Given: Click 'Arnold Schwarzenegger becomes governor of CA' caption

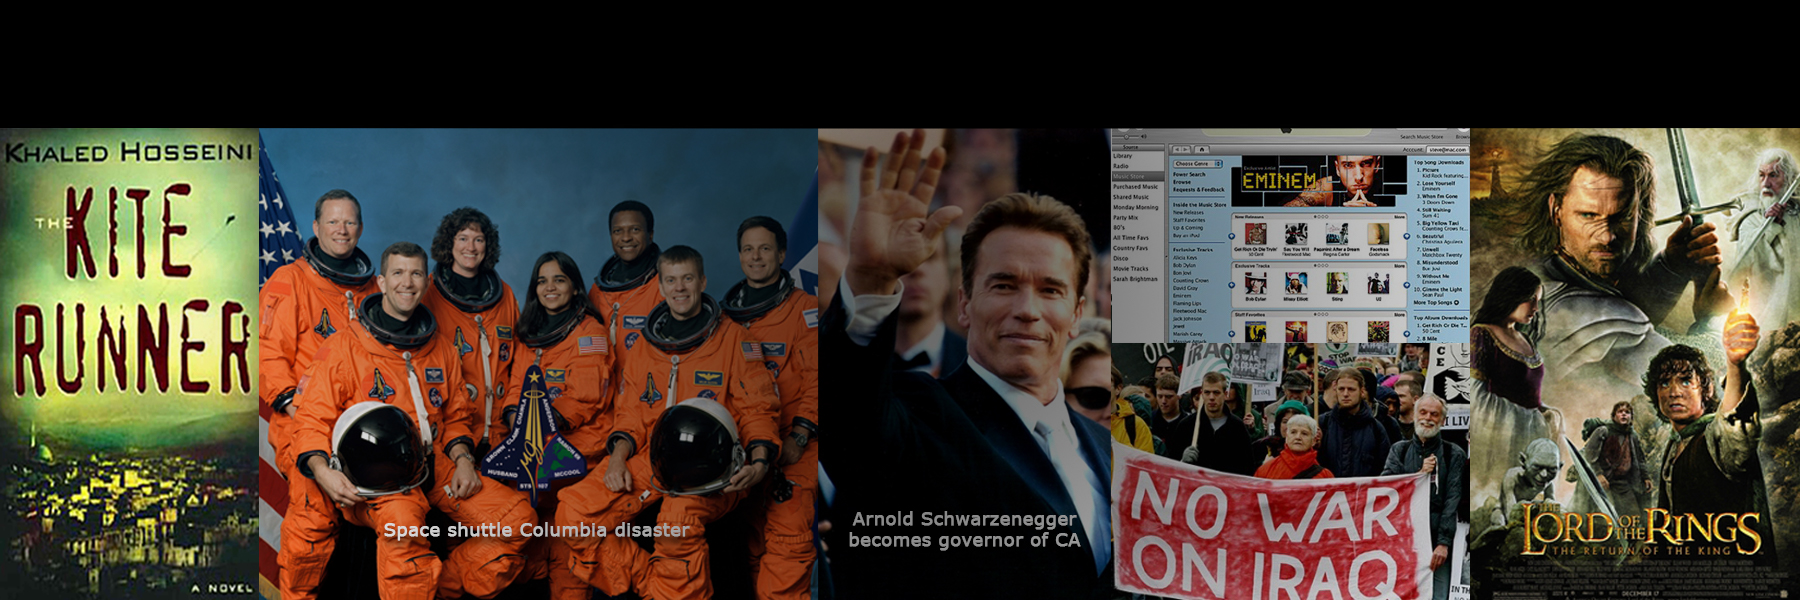Looking at the screenshot, I should click(x=964, y=530).
